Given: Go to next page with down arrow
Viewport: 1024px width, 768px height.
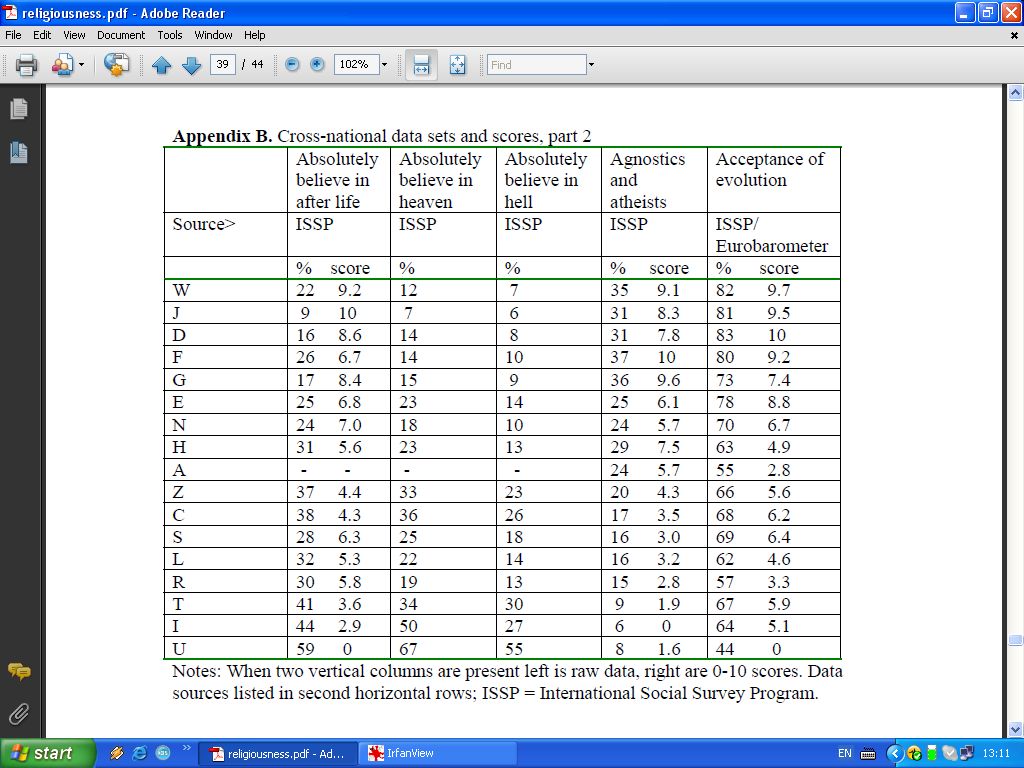Looking at the screenshot, I should click(191, 65).
